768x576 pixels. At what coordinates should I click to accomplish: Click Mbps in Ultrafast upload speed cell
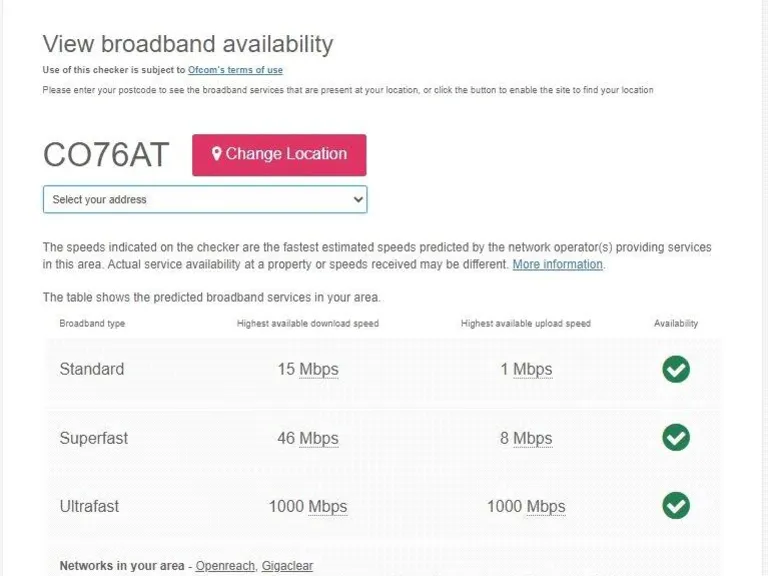pyautogui.click(x=546, y=506)
